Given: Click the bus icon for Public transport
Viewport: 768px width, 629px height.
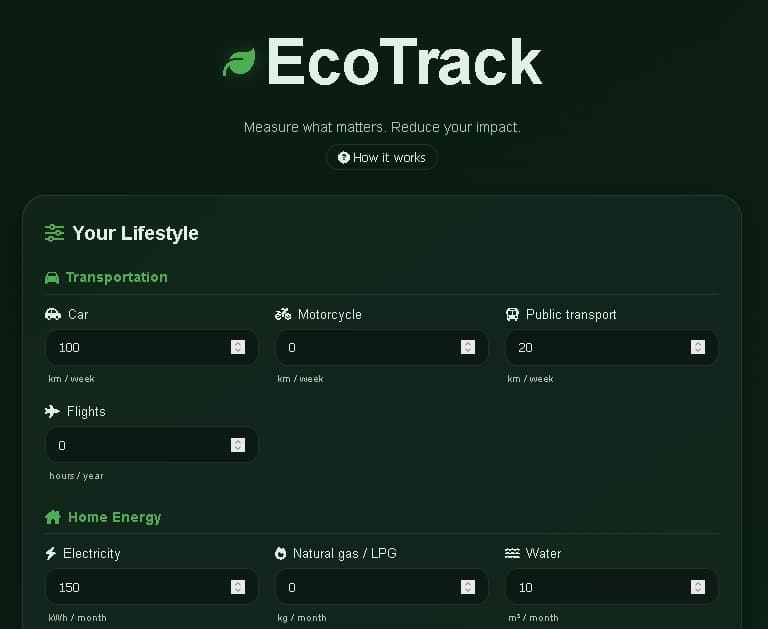Looking at the screenshot, I should click(512, 314).
